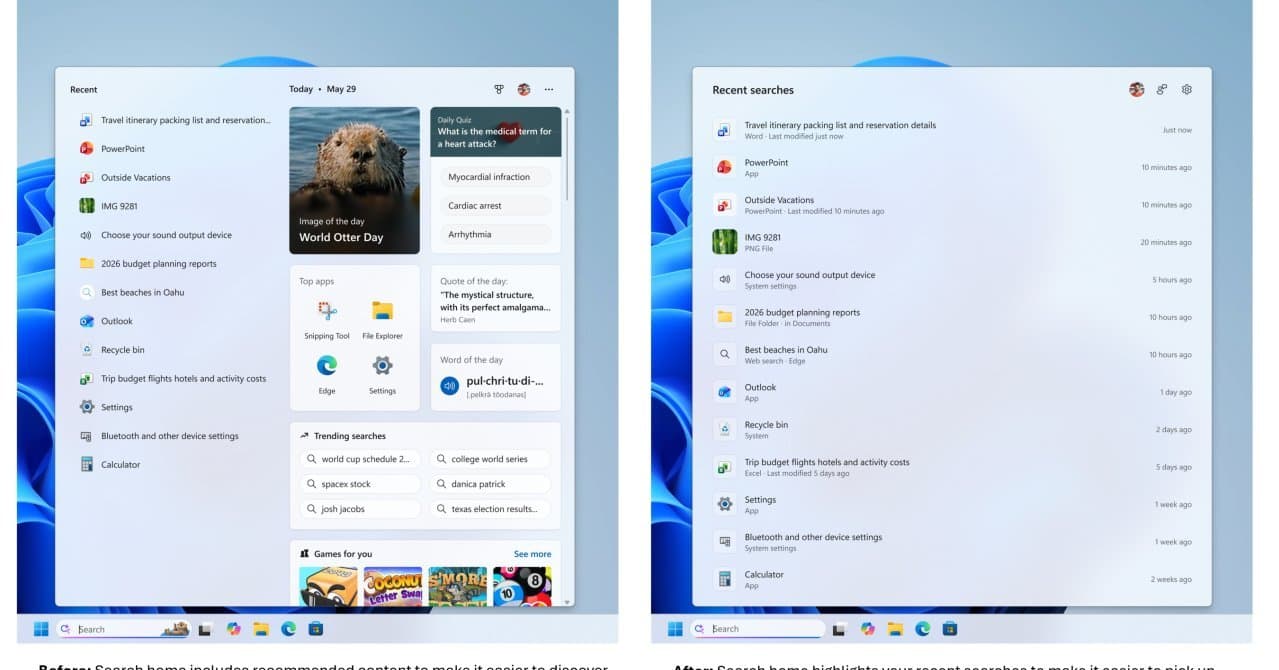This screenshot has width=1279, height=670.
Task: Play pronunciation speaker for Word of the day
Action: pos(449,385)
